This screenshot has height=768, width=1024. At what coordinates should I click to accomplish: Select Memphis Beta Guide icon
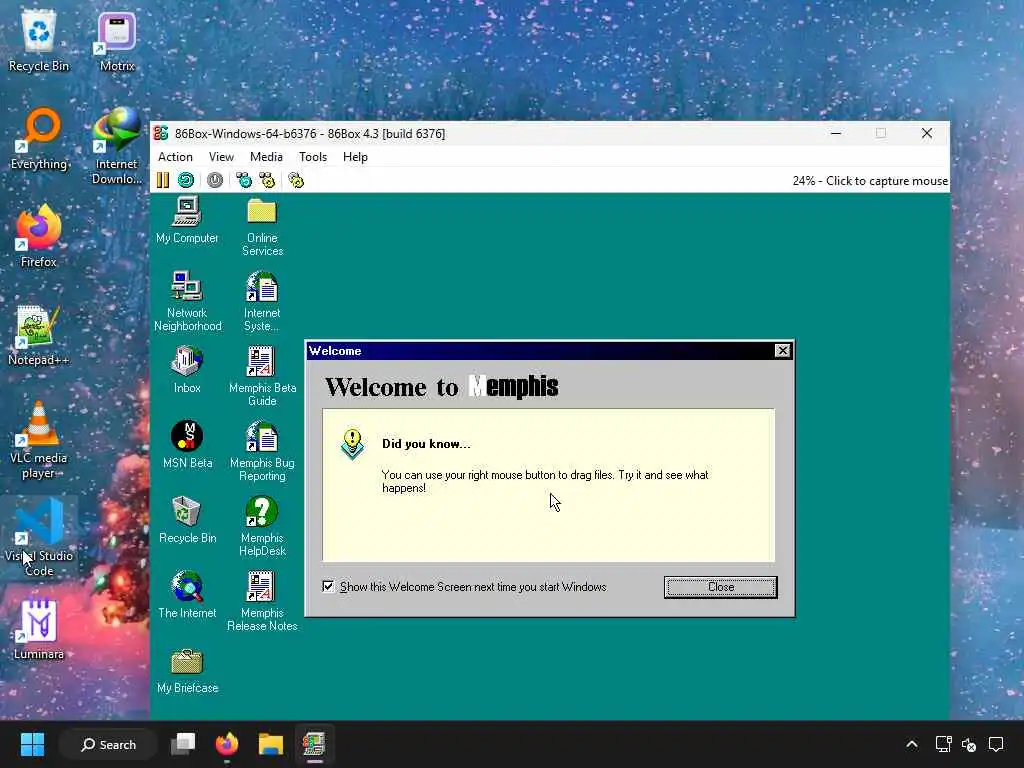coord(262,376)
